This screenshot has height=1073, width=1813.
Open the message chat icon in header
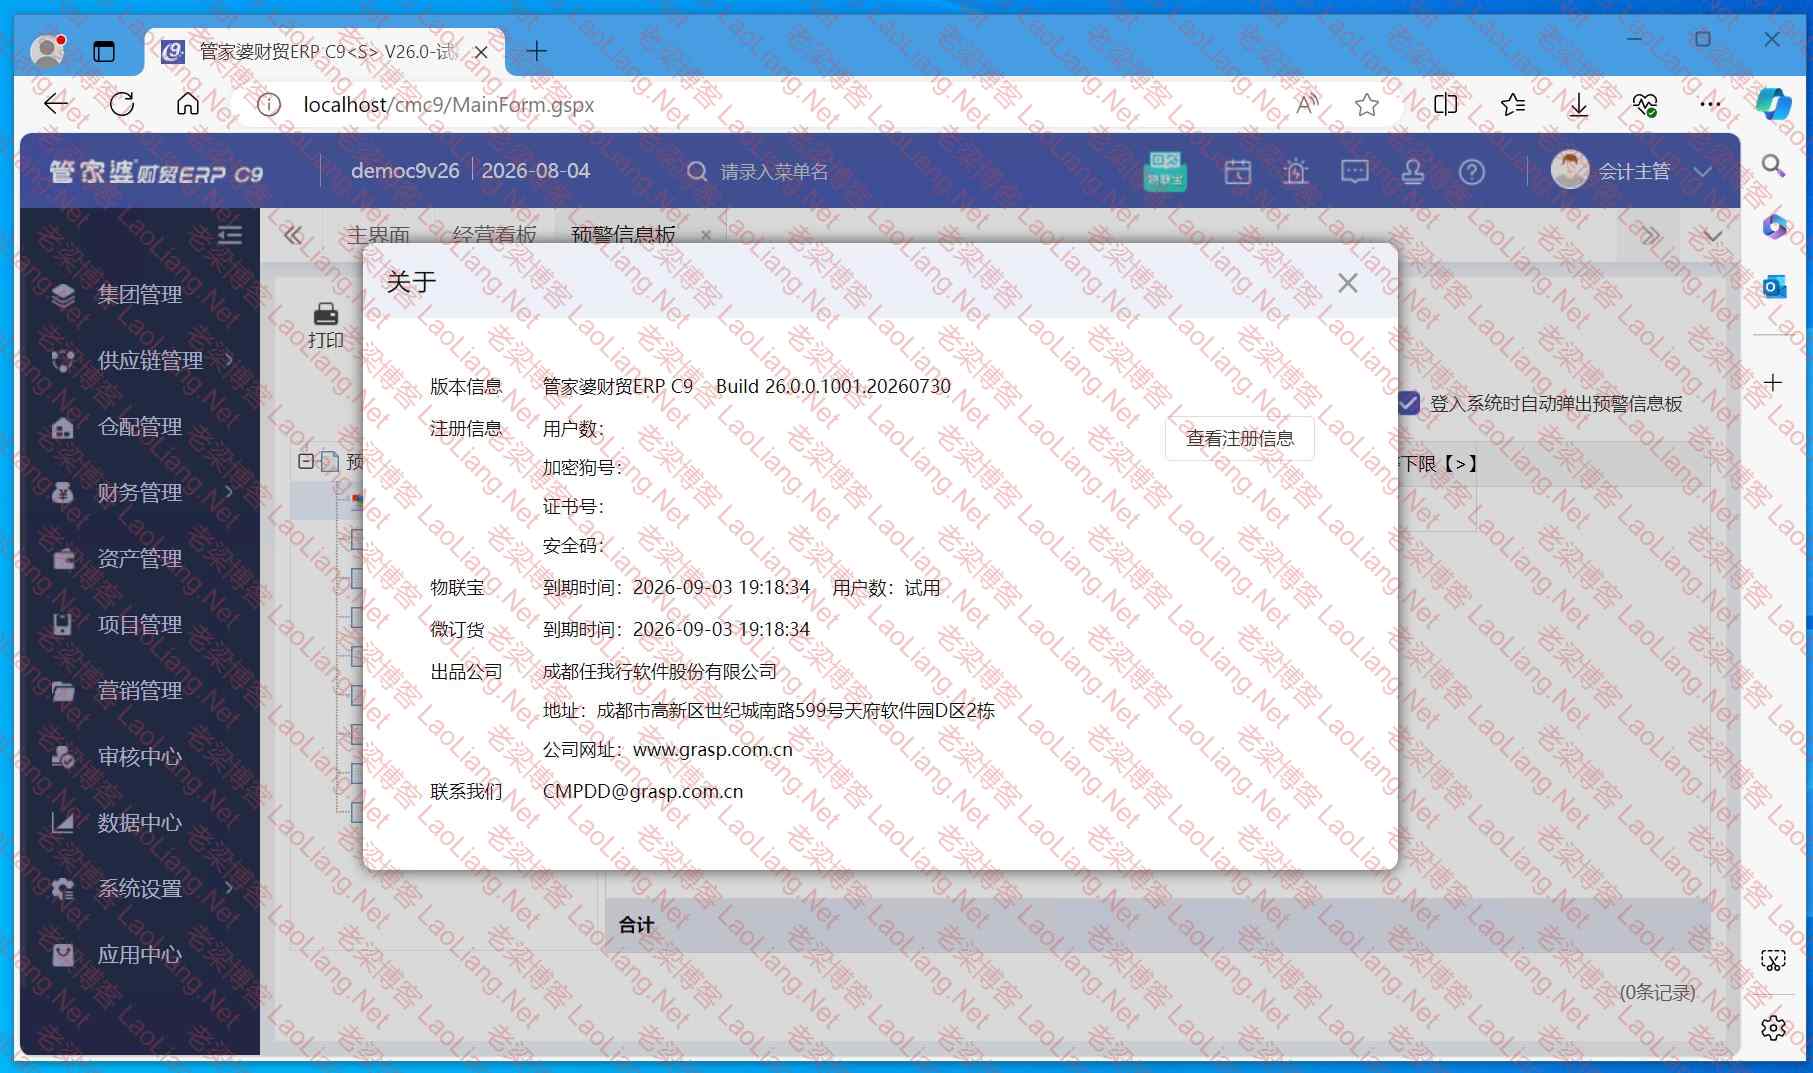tap(1355, 172)
